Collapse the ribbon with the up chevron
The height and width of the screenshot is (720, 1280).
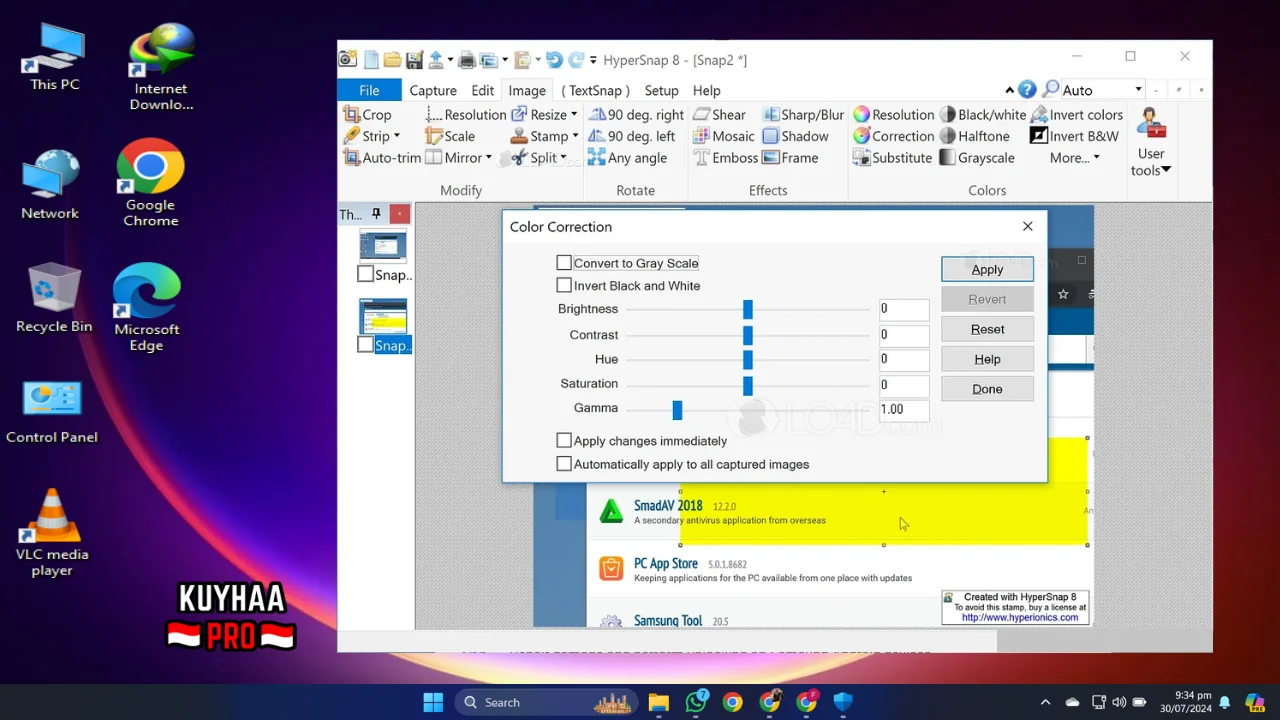(1009, 90)
